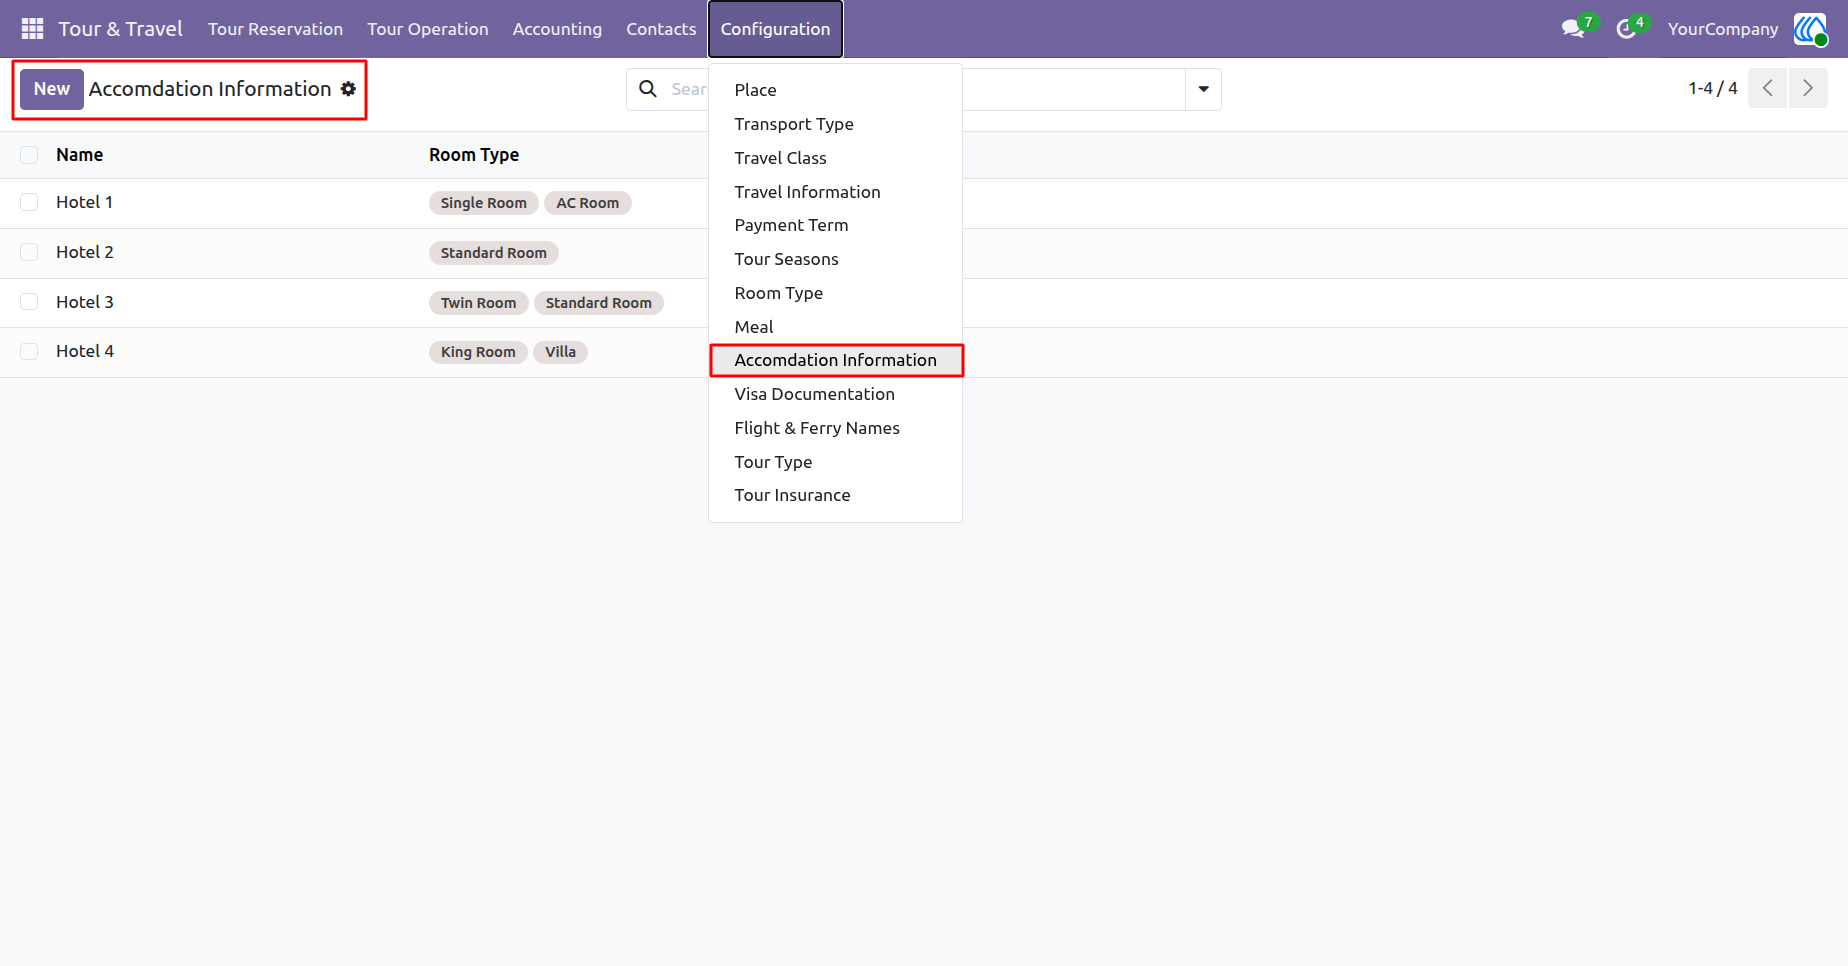Check the Hotel 3 row checkbox
The image size is (1848, 966).
coord(29,302)
